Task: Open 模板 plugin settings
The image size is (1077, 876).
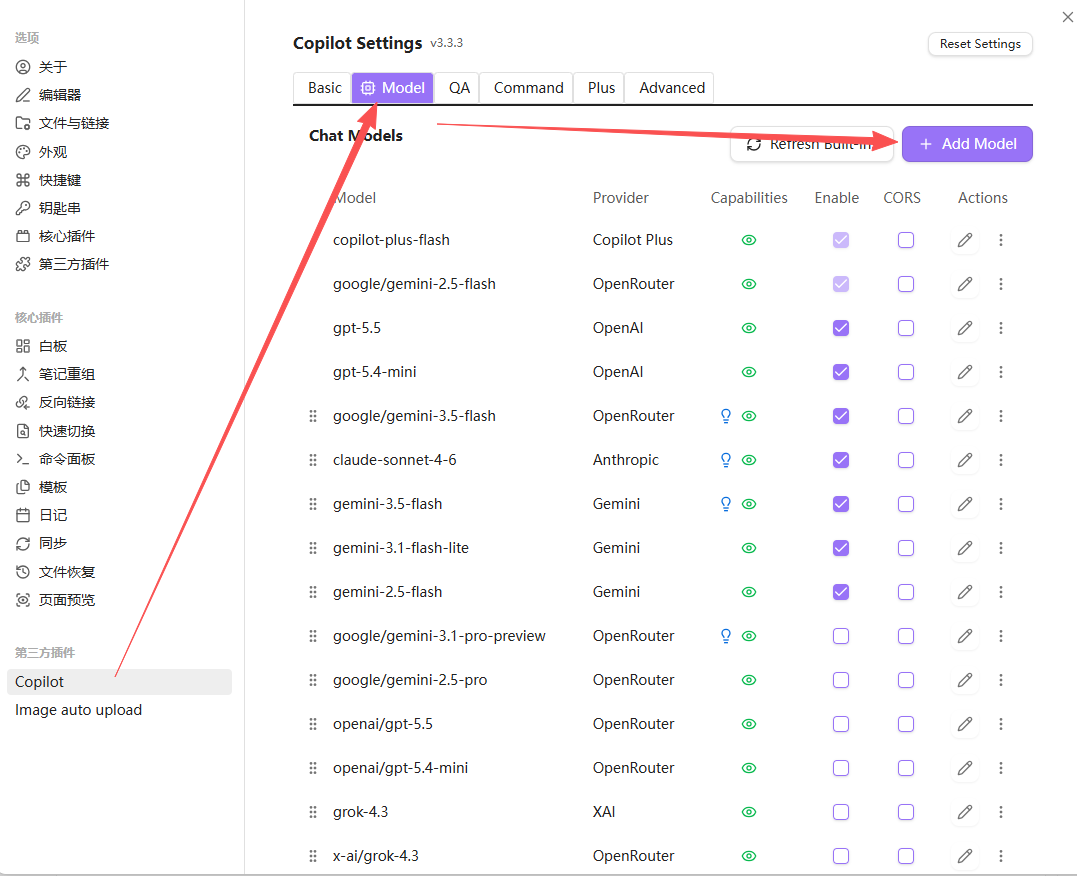Action: click(53, 486)
